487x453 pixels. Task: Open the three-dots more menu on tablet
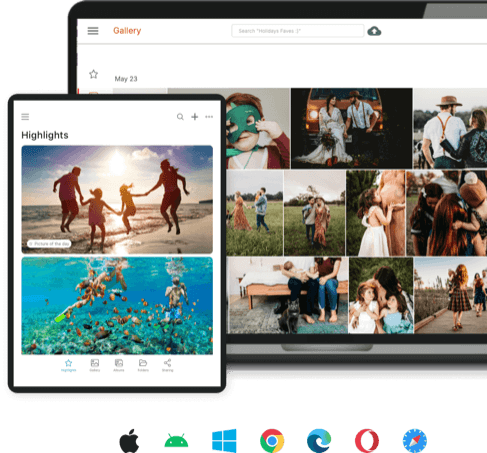(x=209, y=117)
